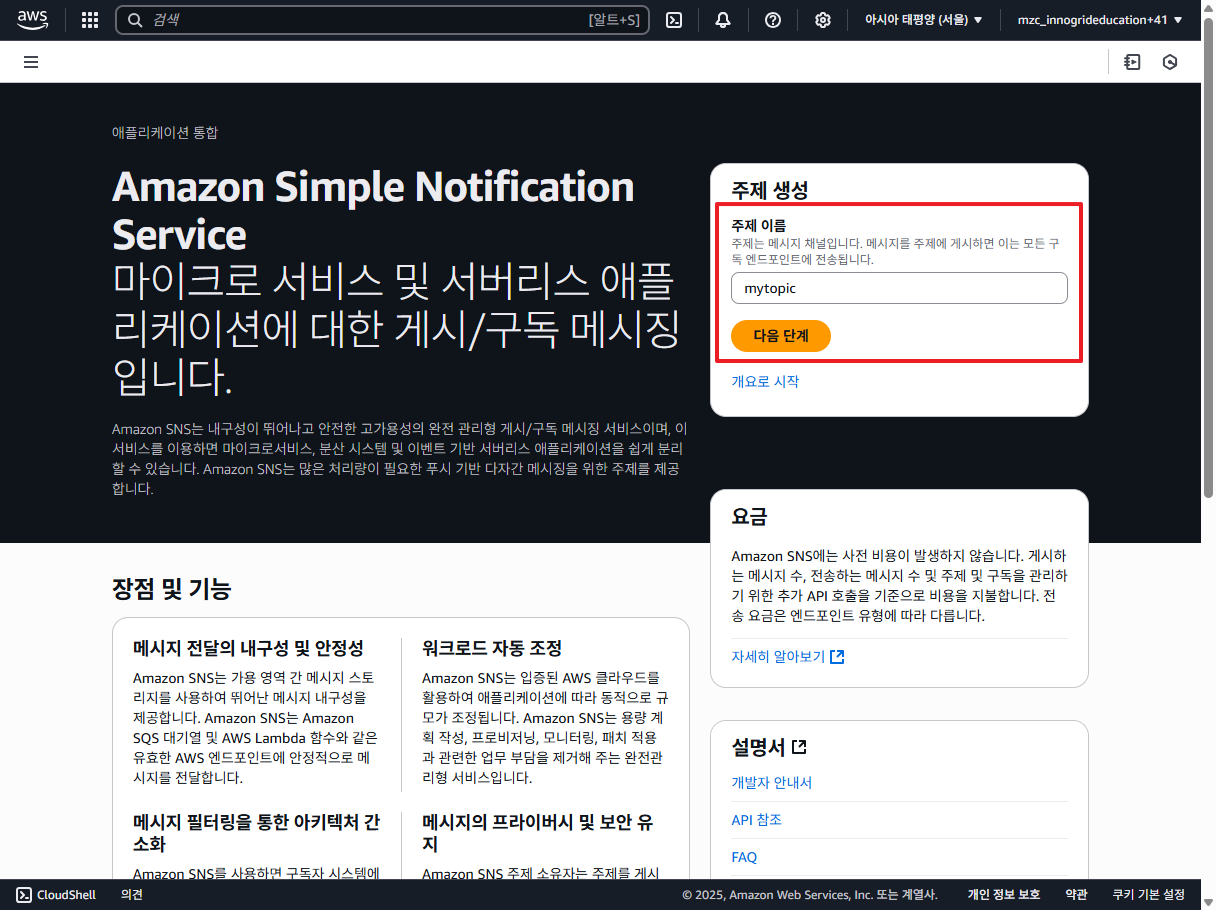The height and width of the screenshot is (910, 1216).
Task: Click the 의견 feedback link in footer
Action: [132, 895]
